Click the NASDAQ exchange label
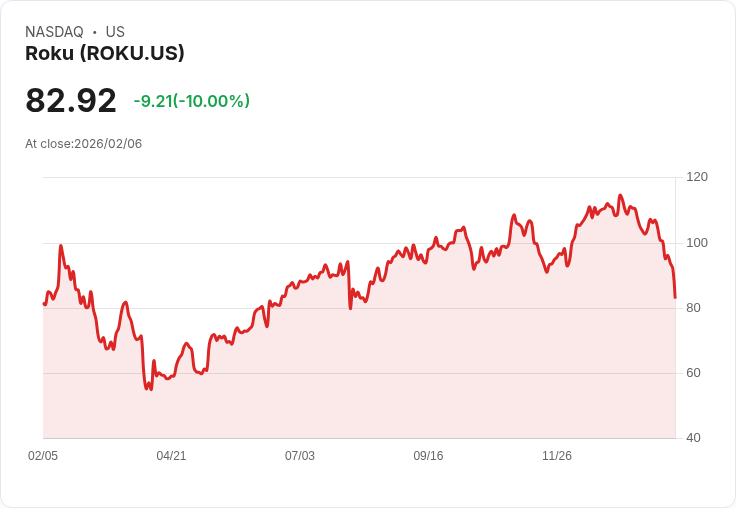This screenshot has height=508, width=736. pyautogui.click(x=54, y=32)
